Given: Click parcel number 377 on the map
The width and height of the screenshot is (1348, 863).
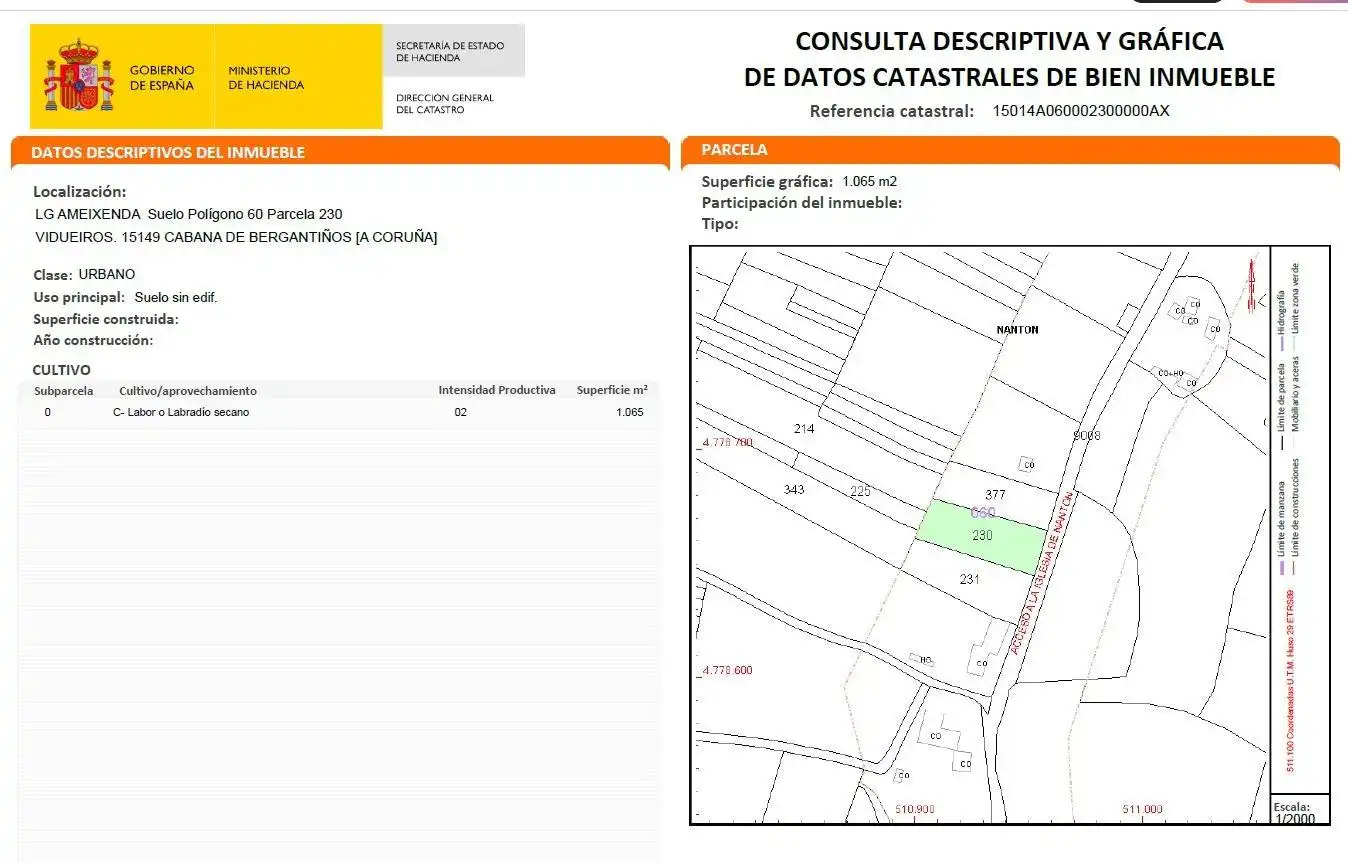Looking at the screenshot, I should coord(995,494).
